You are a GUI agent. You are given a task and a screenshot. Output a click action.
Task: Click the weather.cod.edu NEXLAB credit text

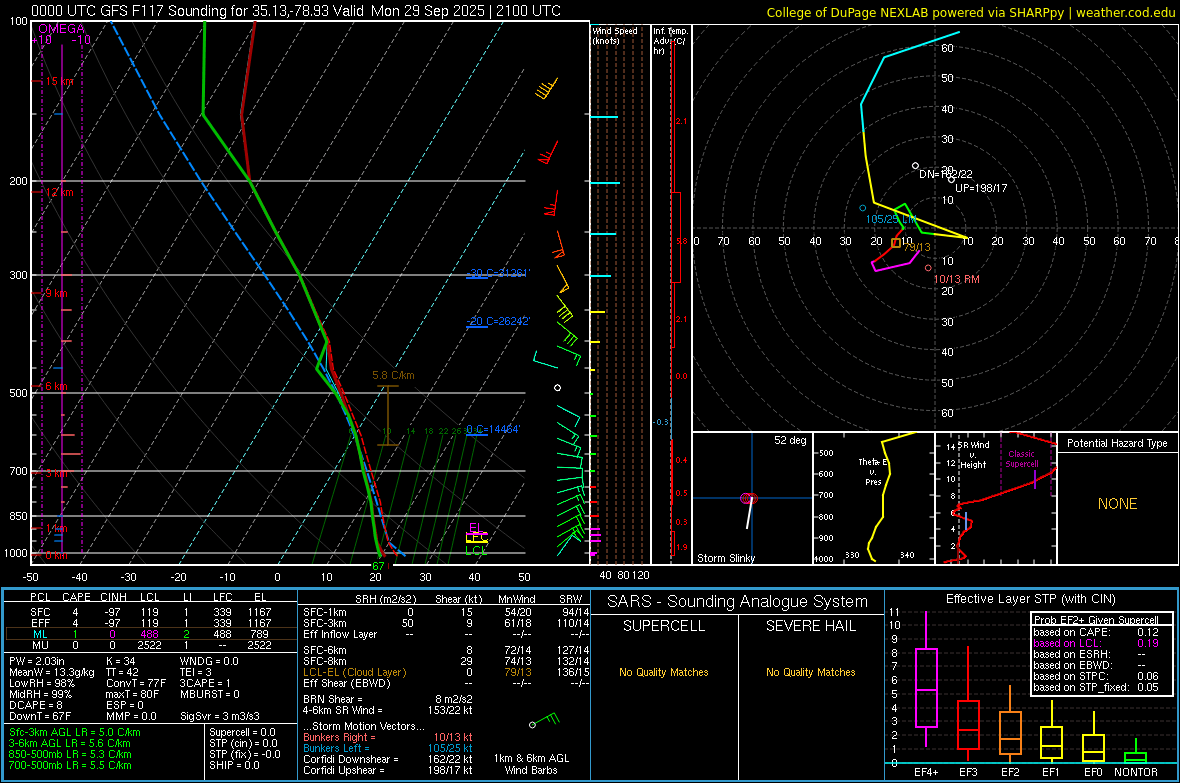970,12
